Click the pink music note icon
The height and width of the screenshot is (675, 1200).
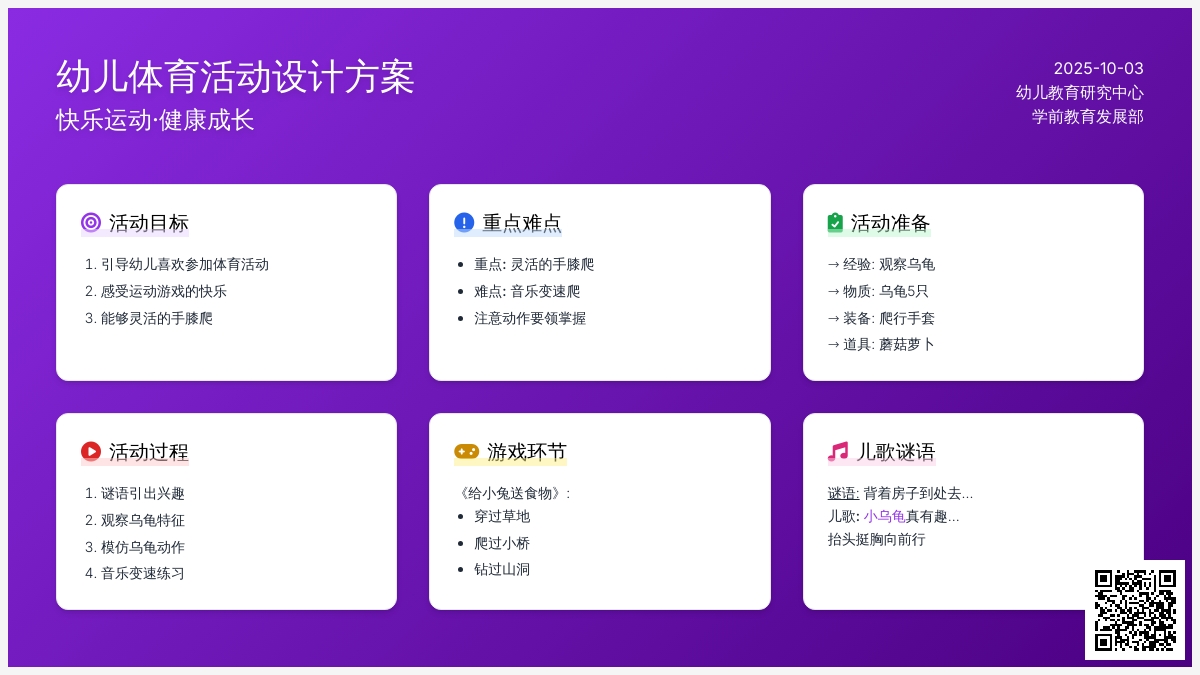point(838,451)
